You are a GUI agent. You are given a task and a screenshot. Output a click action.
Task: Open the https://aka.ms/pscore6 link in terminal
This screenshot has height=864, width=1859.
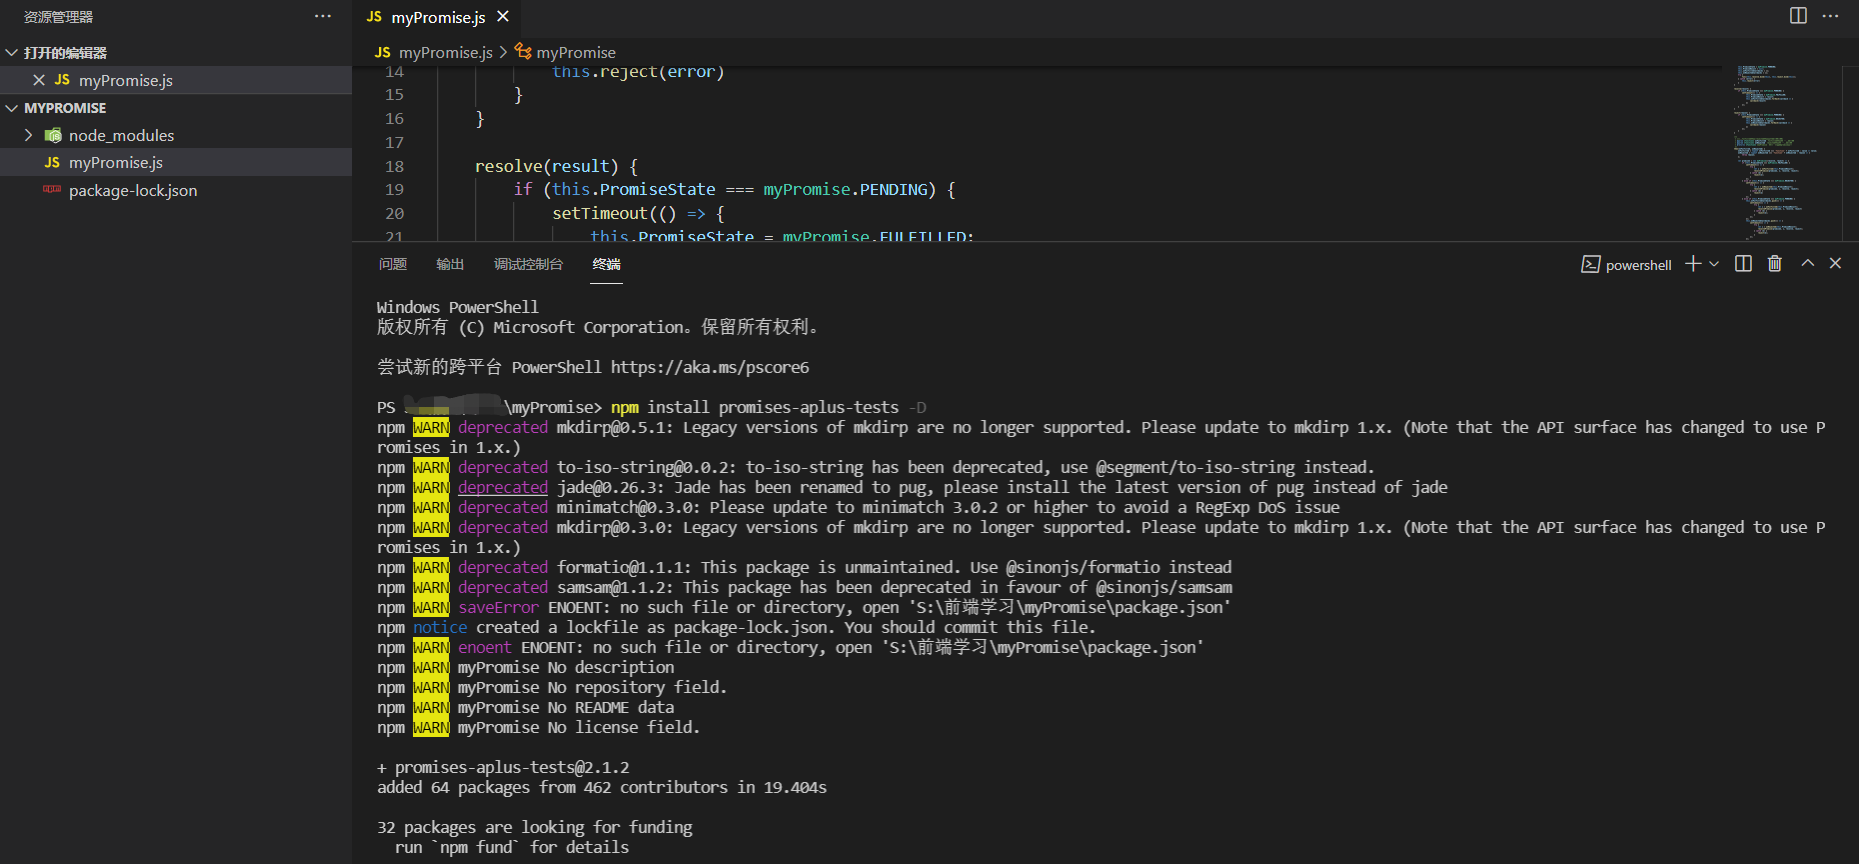tap(710, 367)
